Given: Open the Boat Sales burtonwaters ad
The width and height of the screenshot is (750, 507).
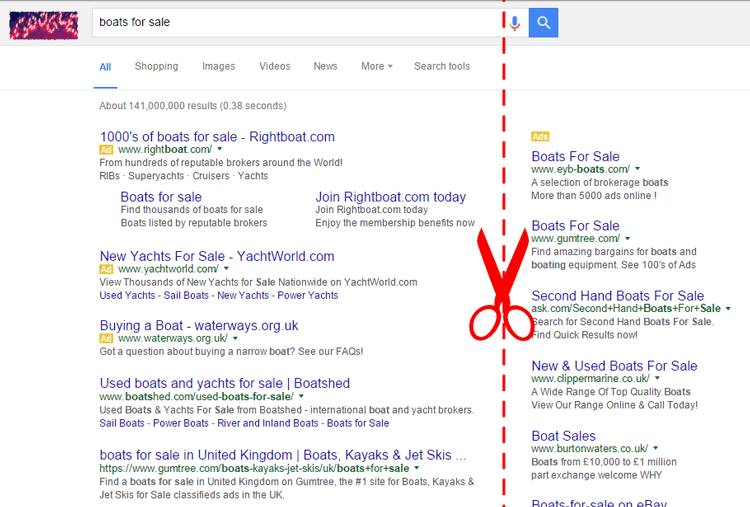Looking at the screenshot, I should [564, 436].
